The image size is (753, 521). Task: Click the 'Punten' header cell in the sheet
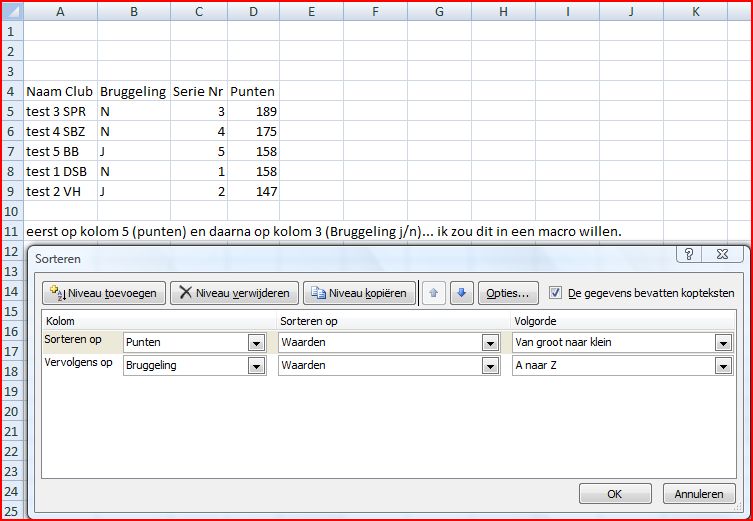(254, 91)
